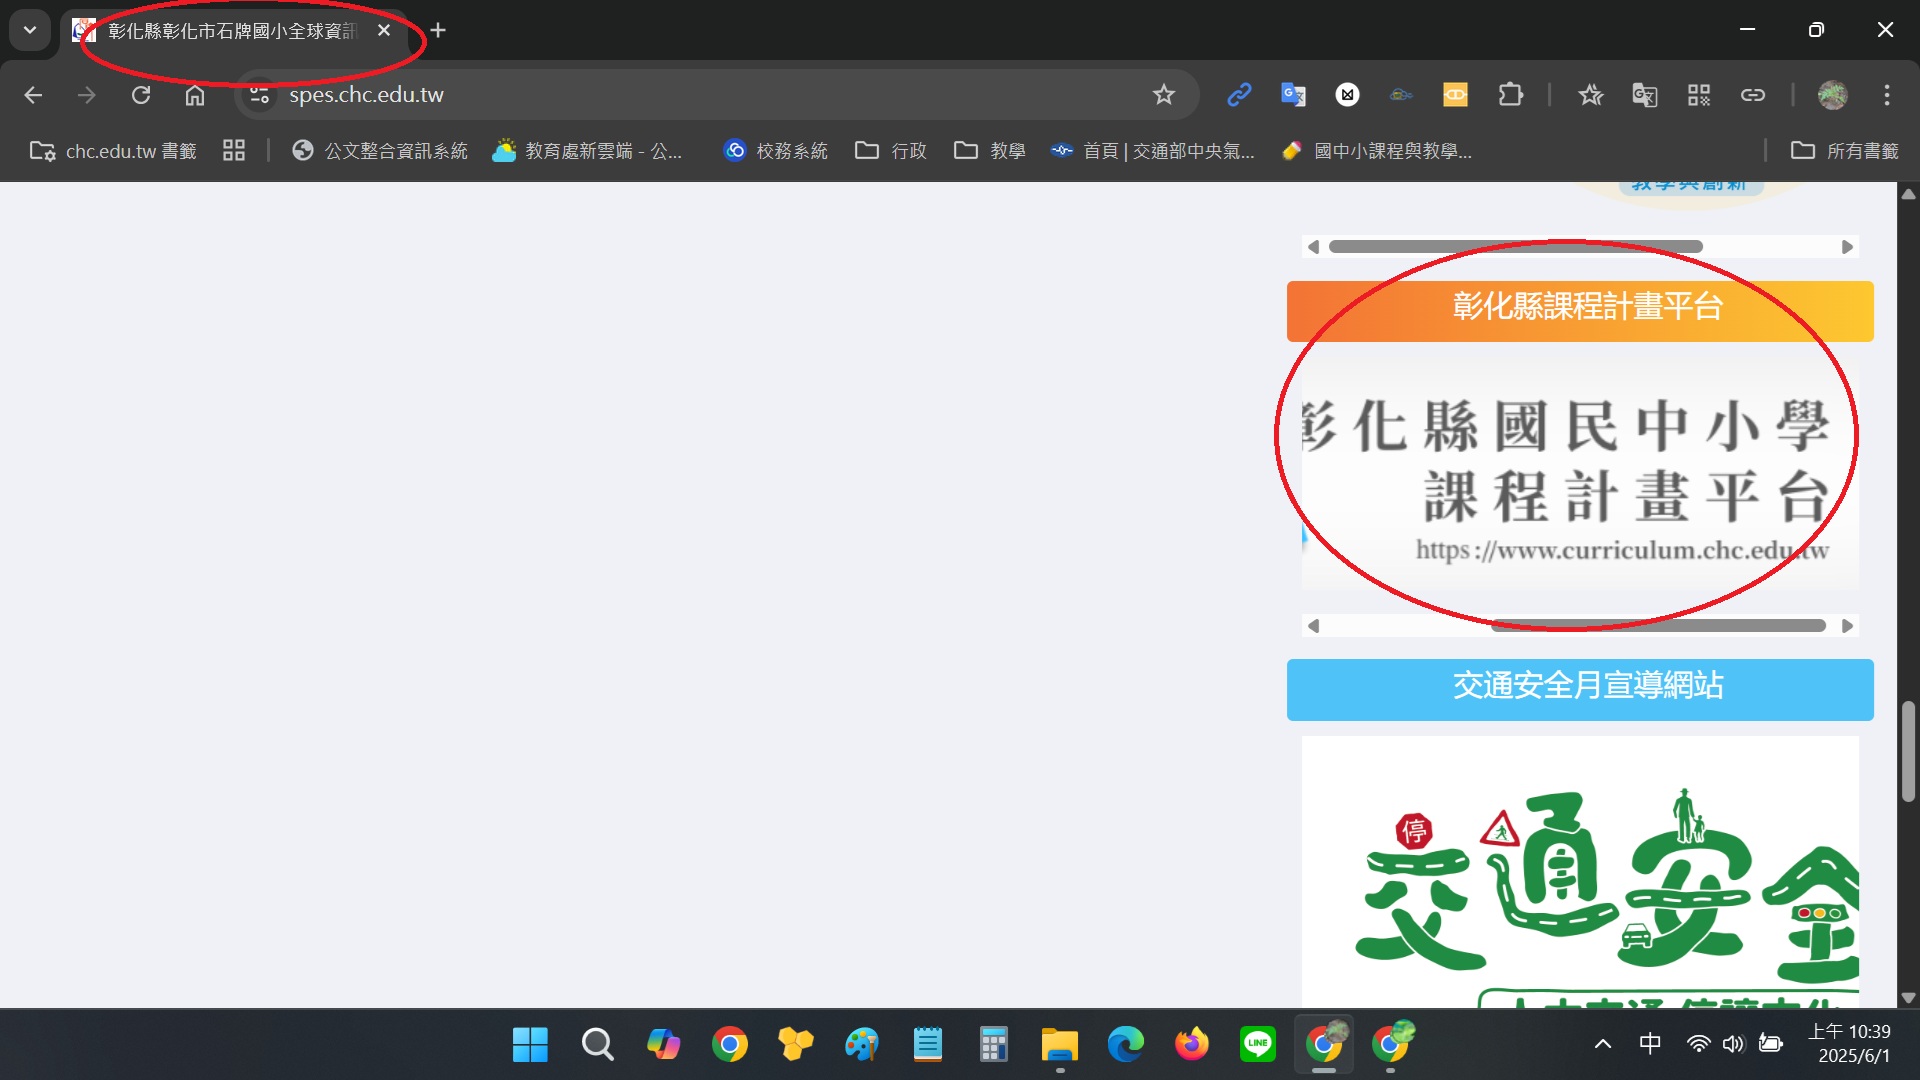Show hidden system tray icons
Viewport: 1920px width, 1080px height.
pos(1602,1045)
